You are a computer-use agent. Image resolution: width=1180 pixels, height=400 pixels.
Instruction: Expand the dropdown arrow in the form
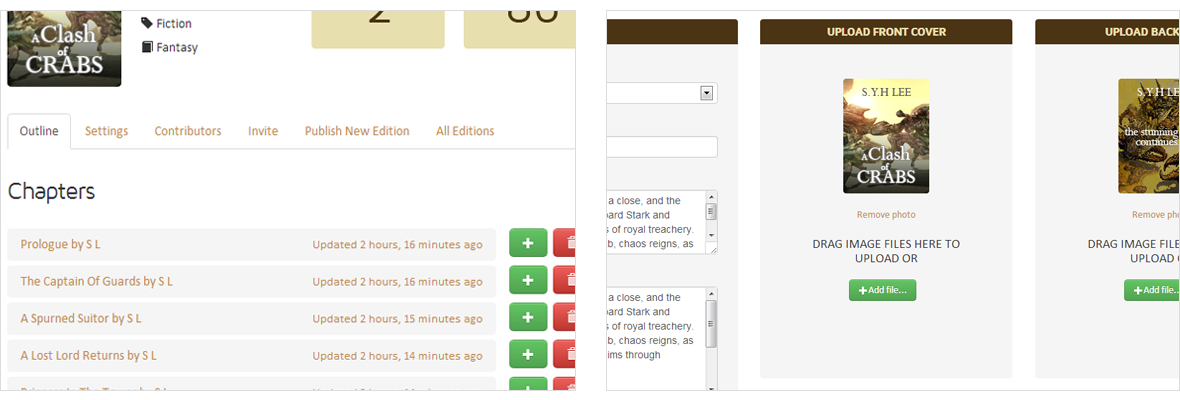coord(706,93)
